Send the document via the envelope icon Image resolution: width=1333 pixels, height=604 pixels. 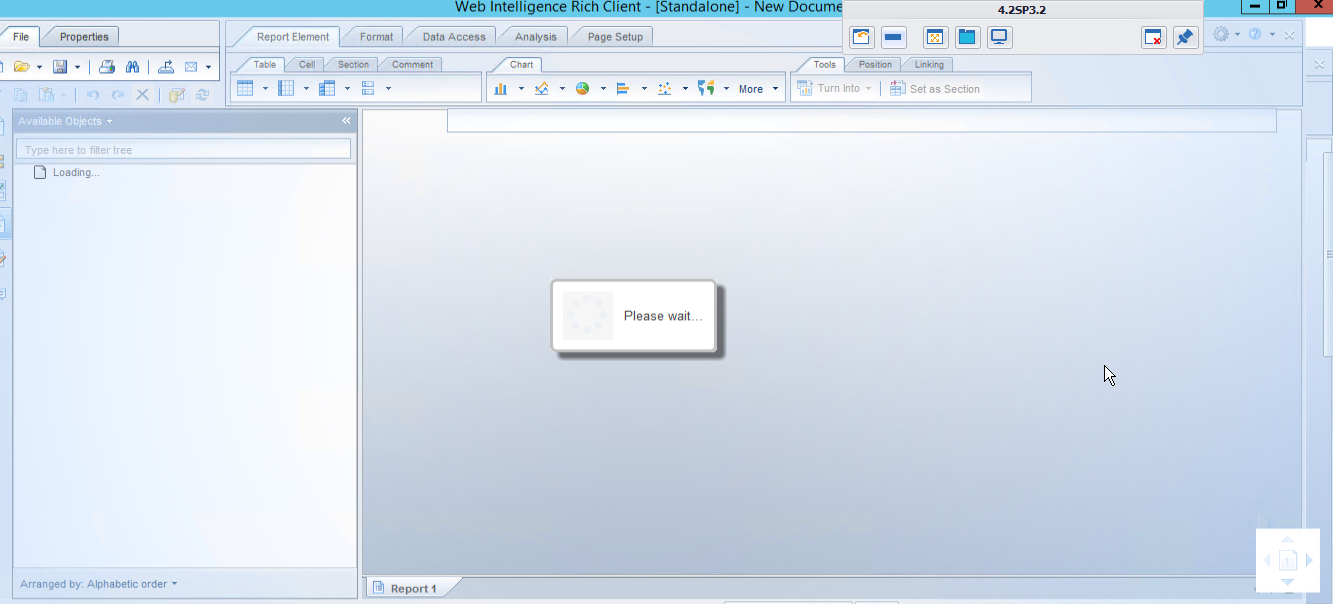(191, 67)
